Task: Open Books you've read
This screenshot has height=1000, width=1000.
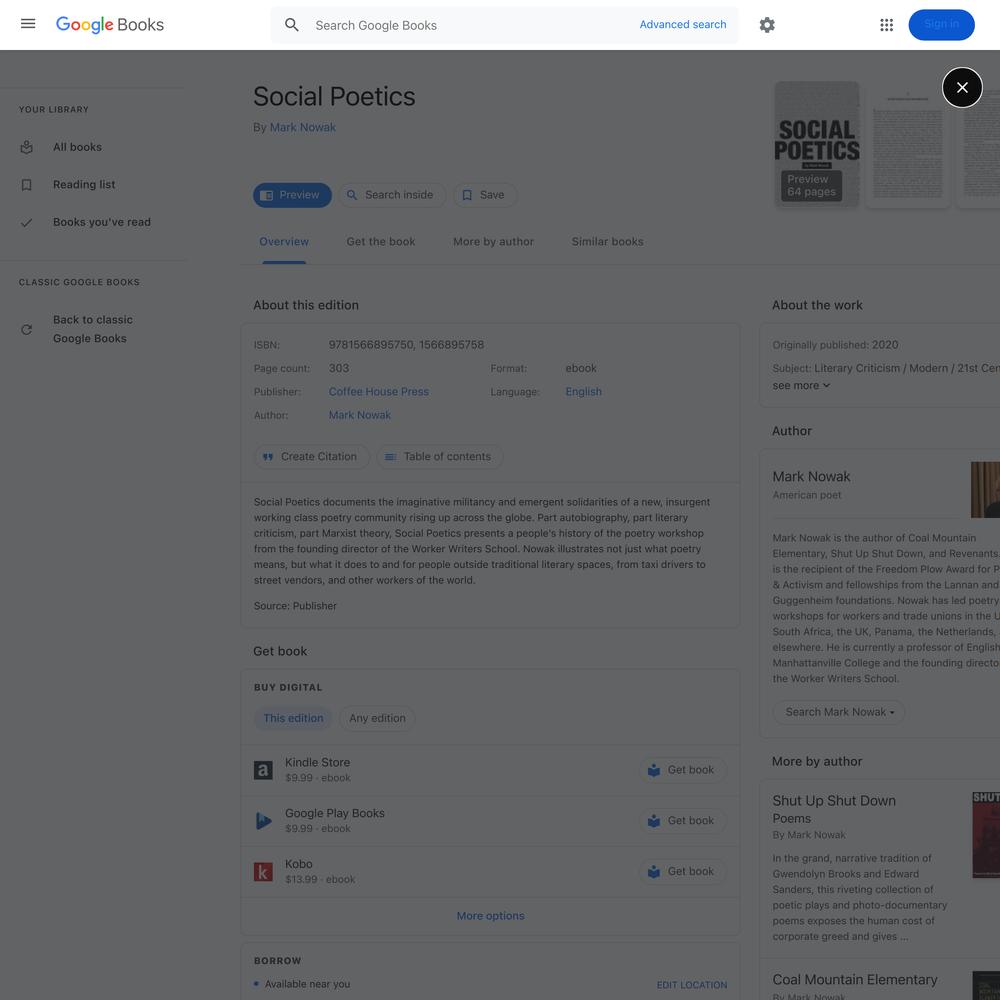Action: [x=101, y=223]
